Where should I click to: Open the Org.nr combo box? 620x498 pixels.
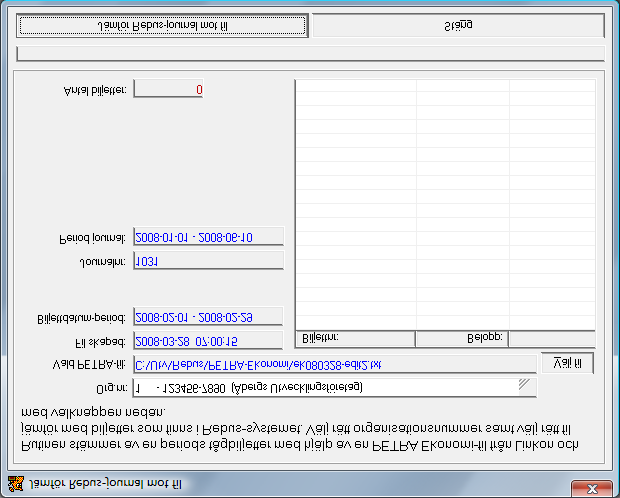[x=335, y=388]
